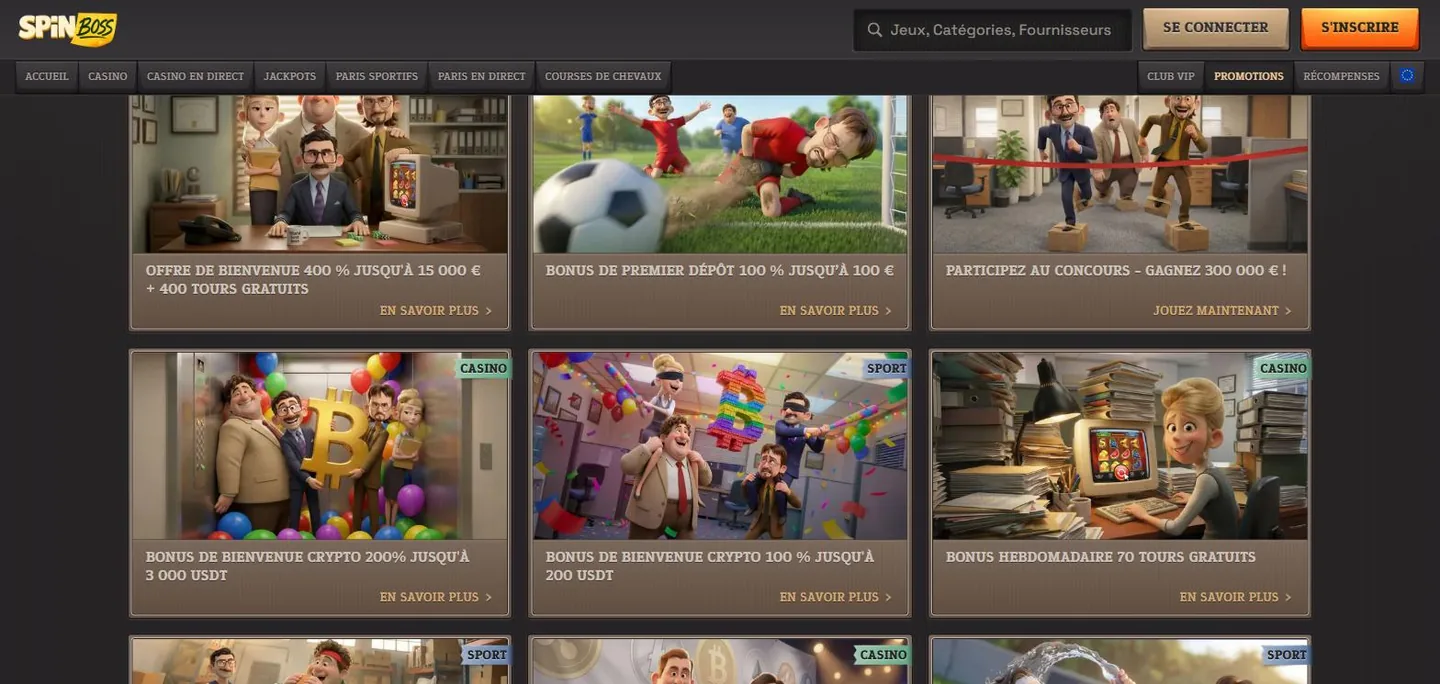Click the CASINO tag on the Bitcoin balloons card
Image resolution: width=1440 pixels, height=684 pixels.
483,368
